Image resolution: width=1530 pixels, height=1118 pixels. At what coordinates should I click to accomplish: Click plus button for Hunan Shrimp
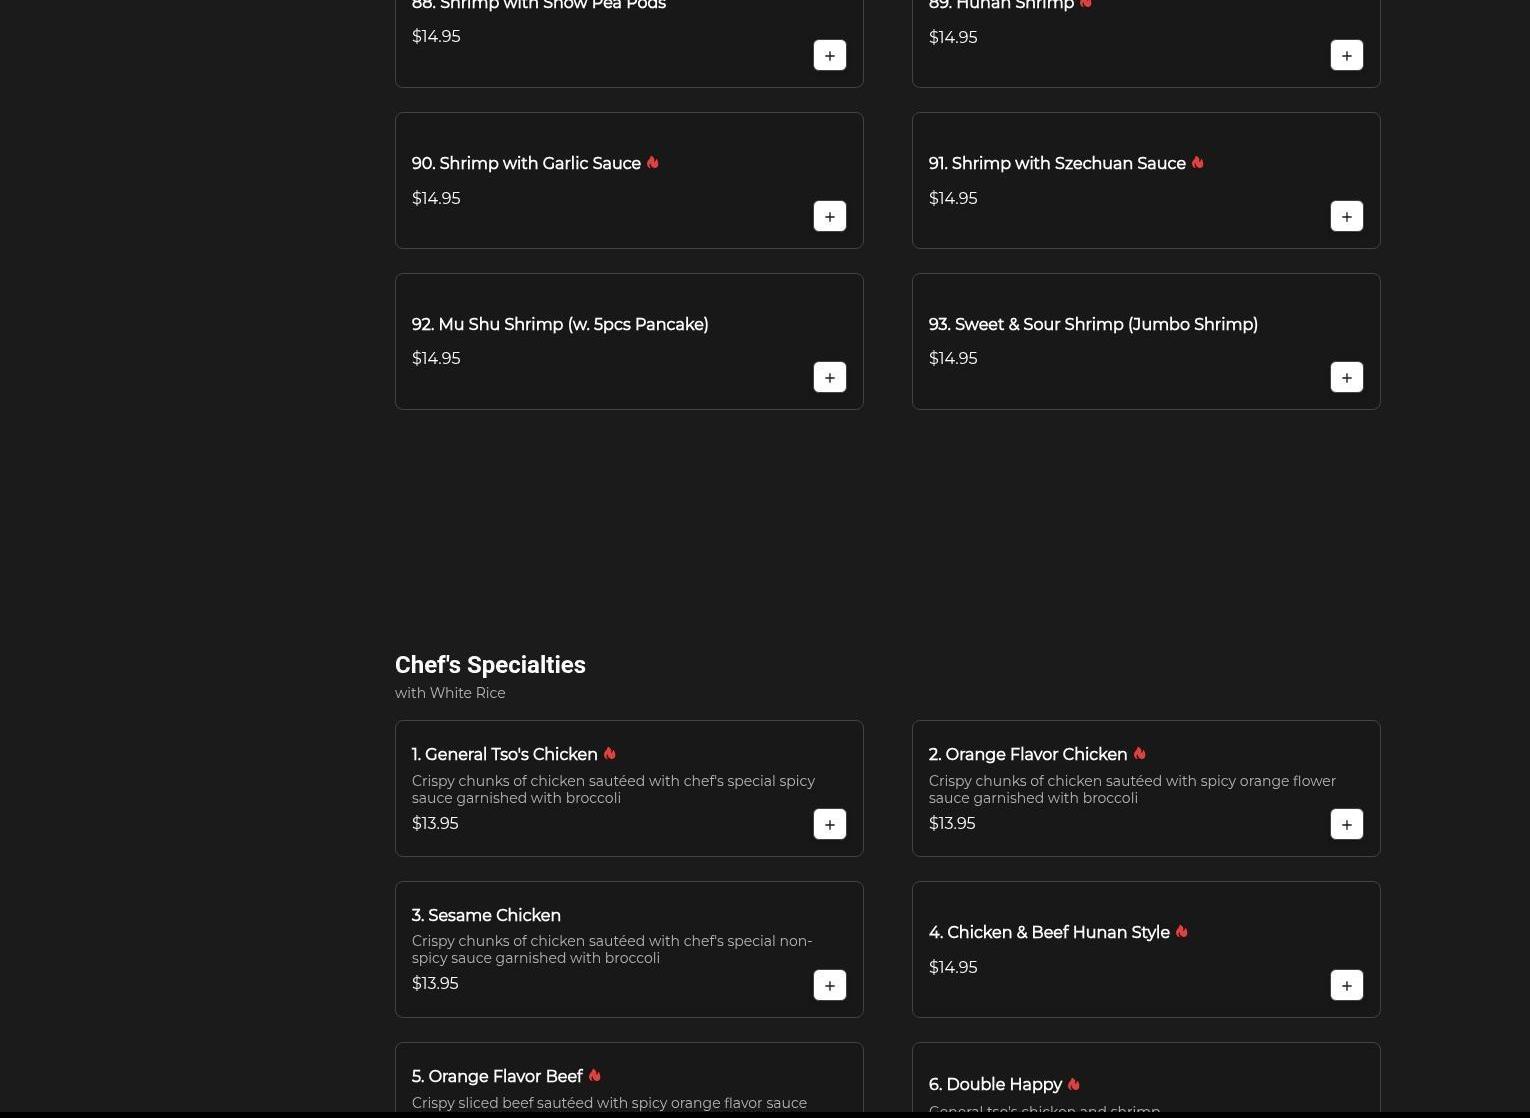[x=1346, y=56]
